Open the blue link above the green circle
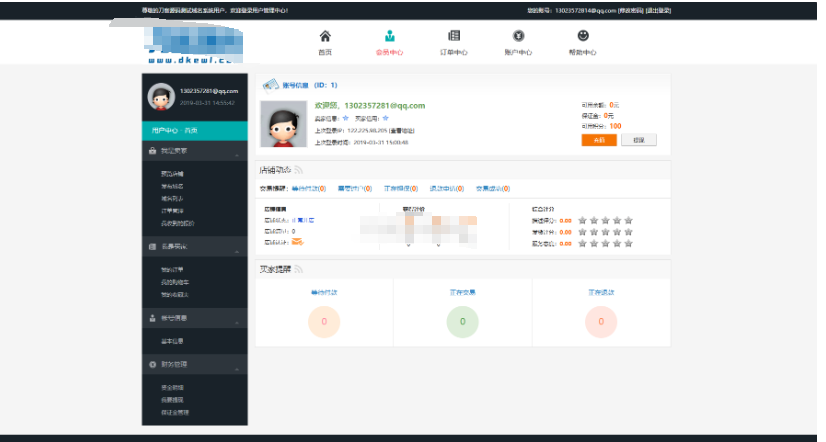The height and width of the screenshot is (442, 826). click(463, 292)
